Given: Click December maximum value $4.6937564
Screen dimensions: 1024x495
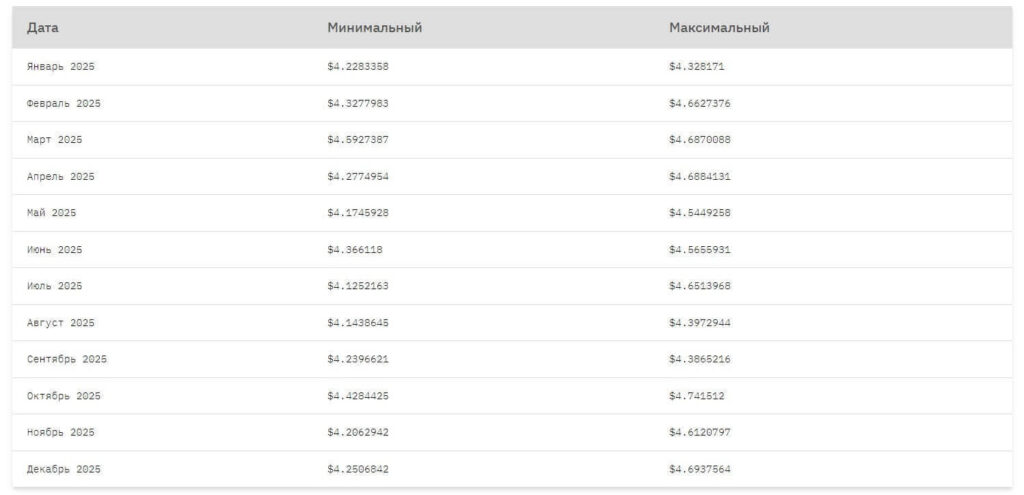Looking at the screenshot, I should click(700, 469).
